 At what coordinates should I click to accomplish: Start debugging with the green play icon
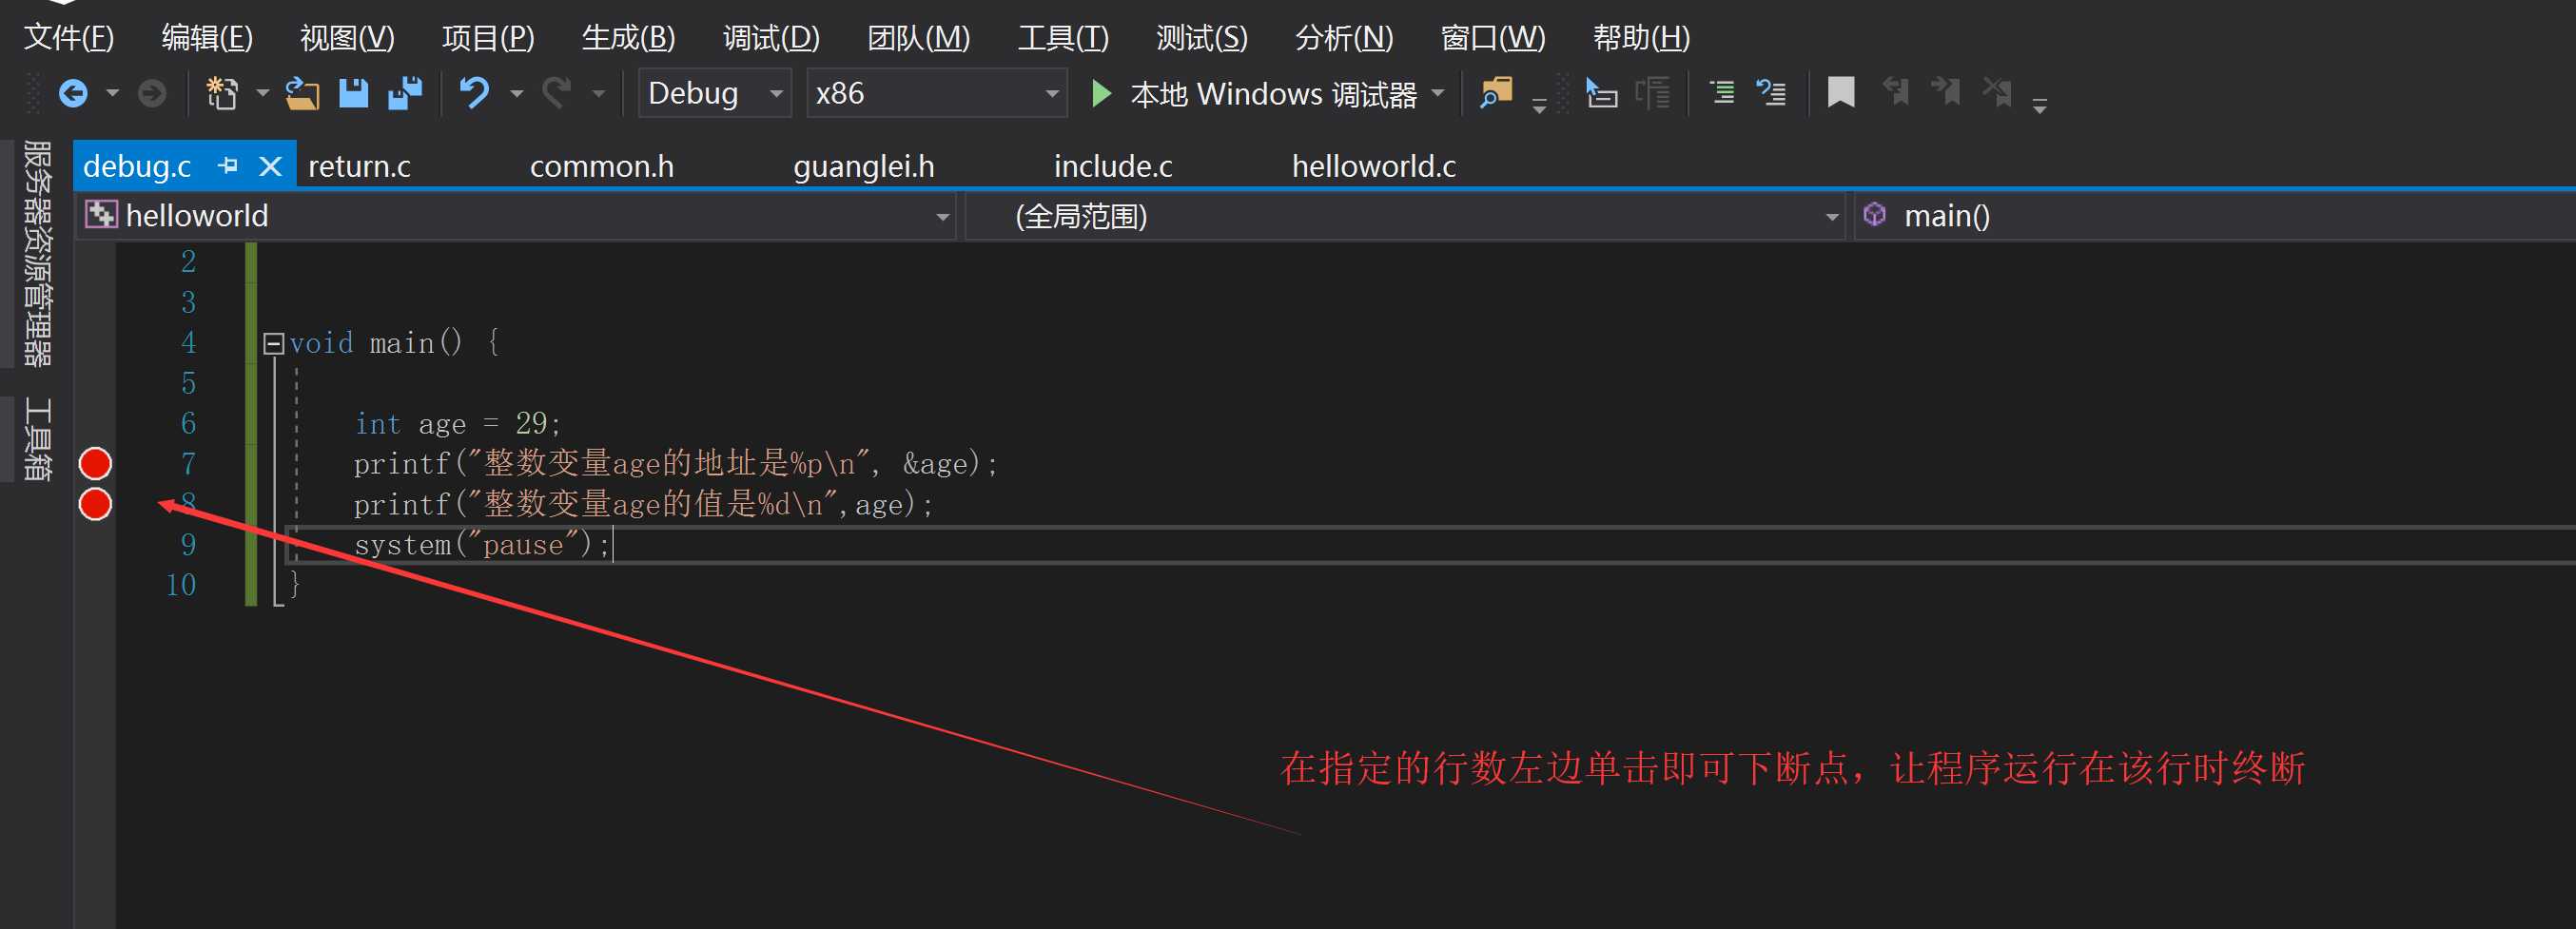coord(1101,94)
